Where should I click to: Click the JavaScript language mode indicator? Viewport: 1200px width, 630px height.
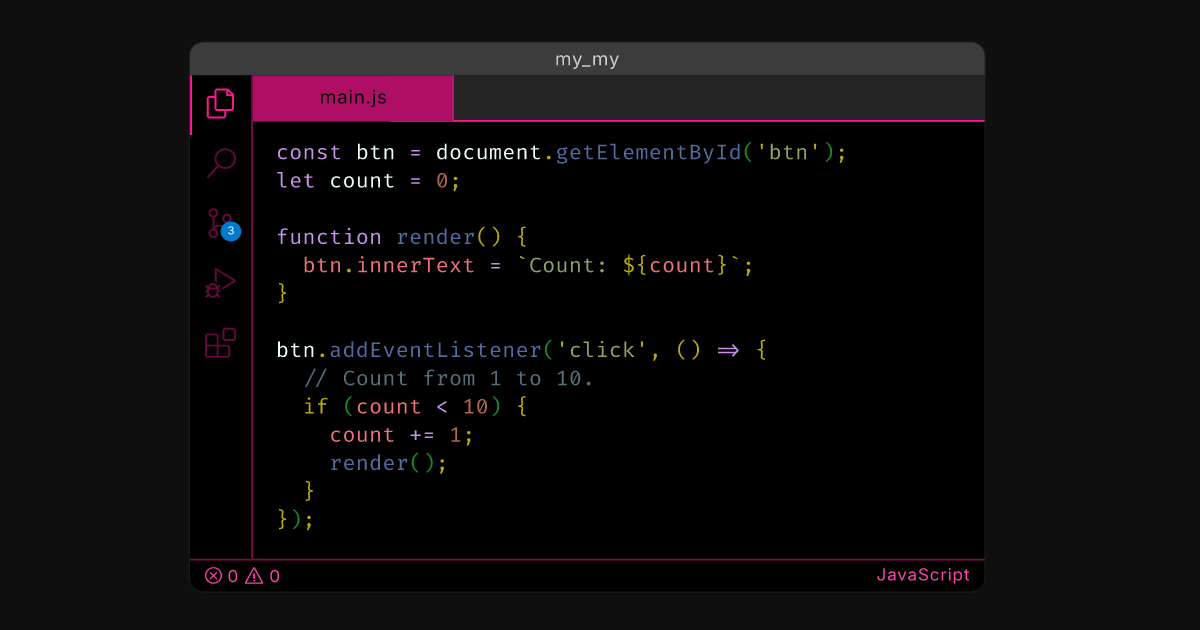pos(923,575)
